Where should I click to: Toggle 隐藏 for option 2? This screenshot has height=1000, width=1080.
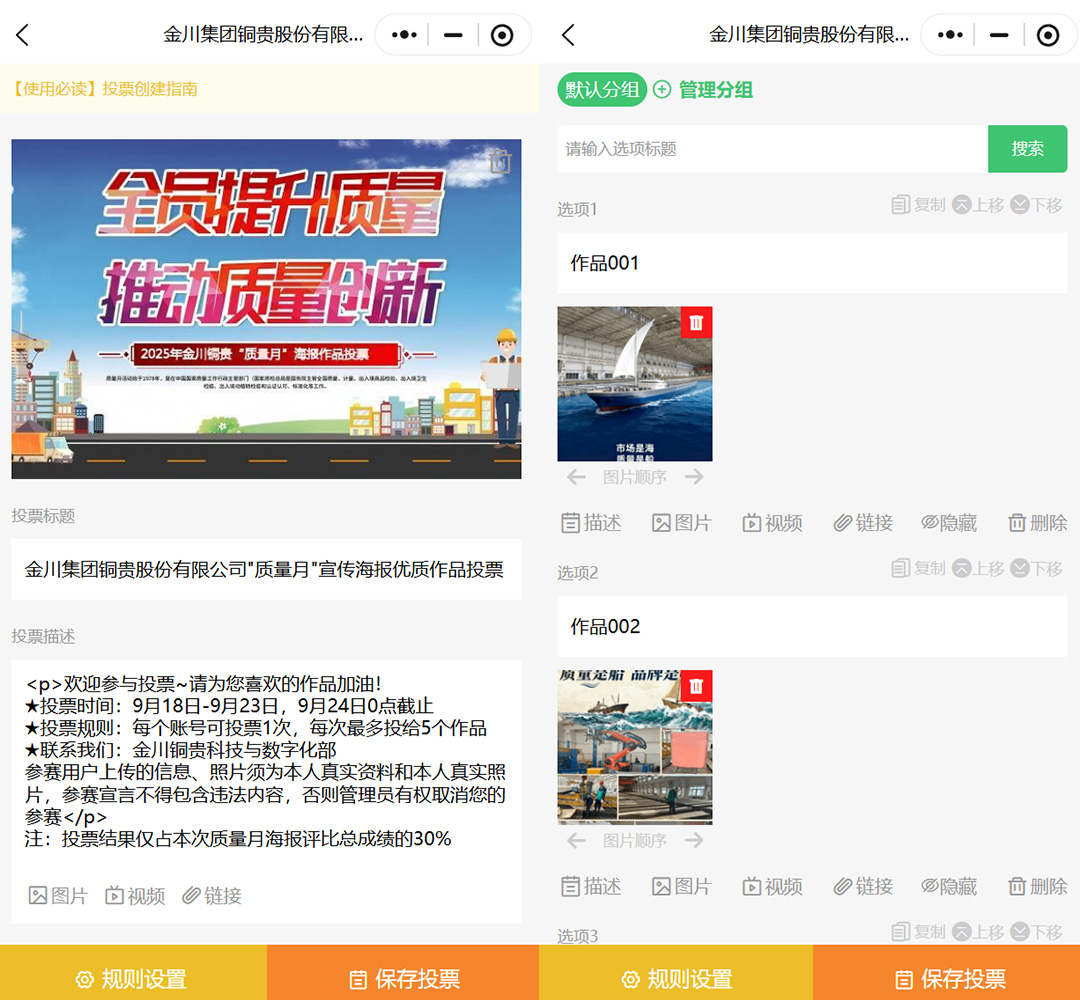pyautogui.click(x=948, y=887)
